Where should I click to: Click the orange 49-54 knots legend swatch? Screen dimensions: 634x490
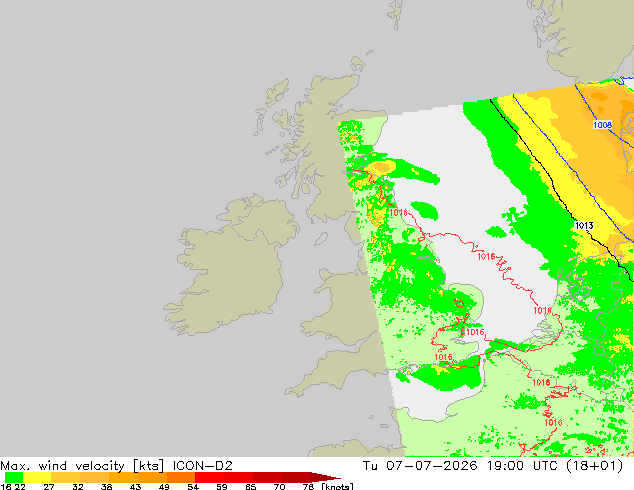click(181, 477)
